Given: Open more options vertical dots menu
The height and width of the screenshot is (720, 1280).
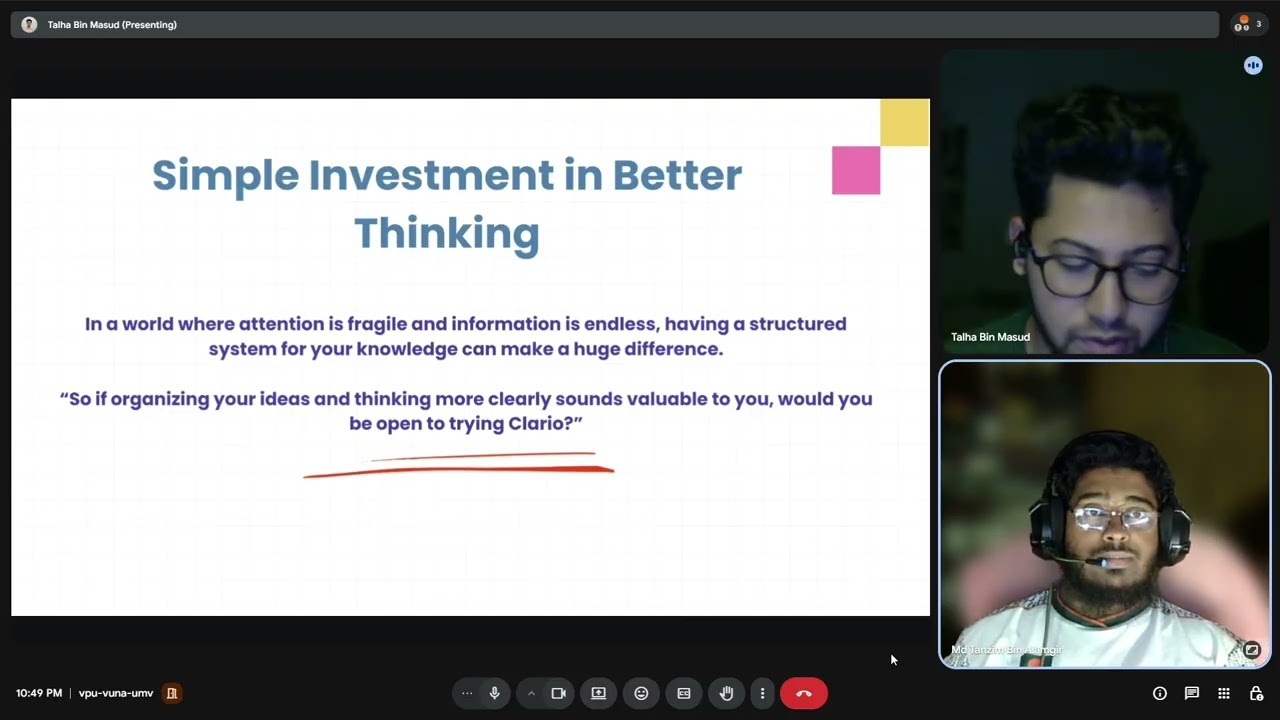Looking at the screenshot, I should pos(762,693).
